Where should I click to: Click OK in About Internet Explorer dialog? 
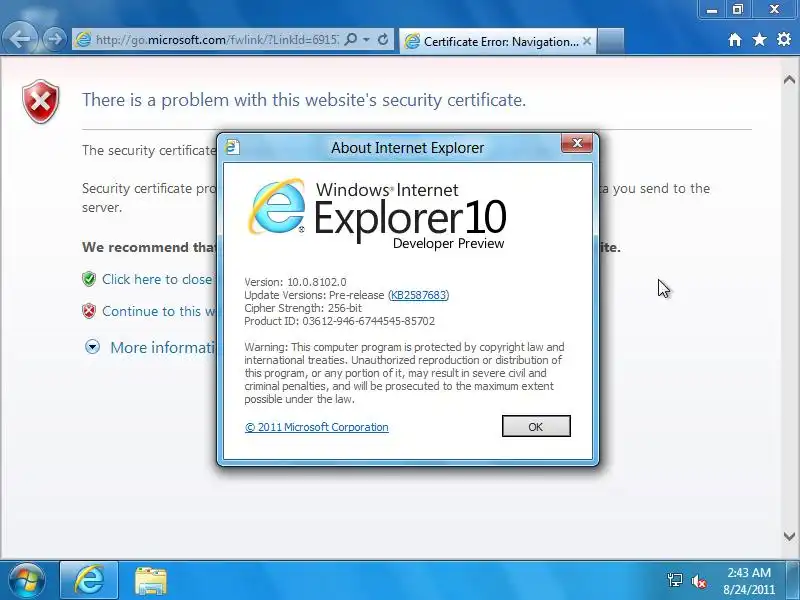coord(536,427)
